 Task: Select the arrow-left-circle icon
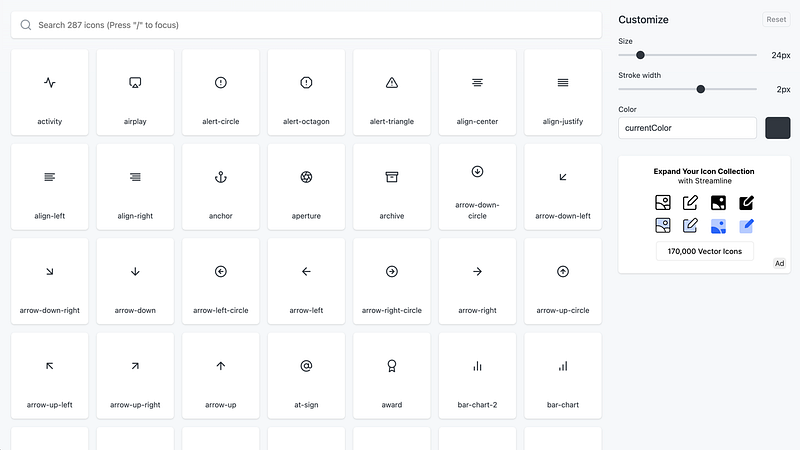(220, 281)
